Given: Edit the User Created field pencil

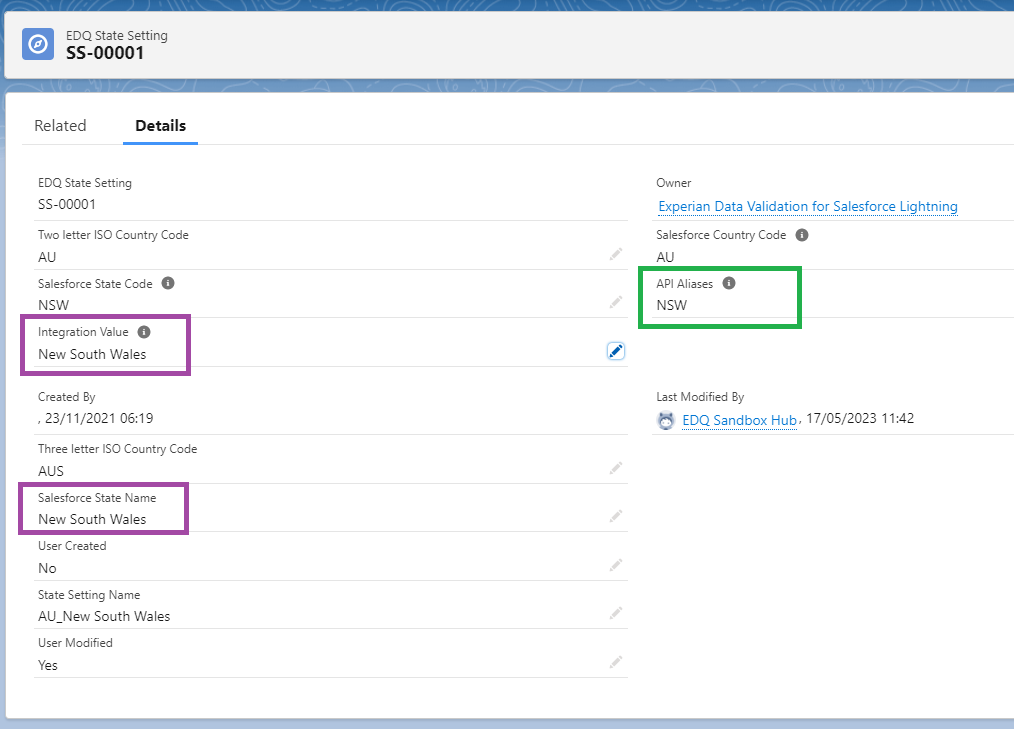Looking at the screenshot, I should pos(616,565).
